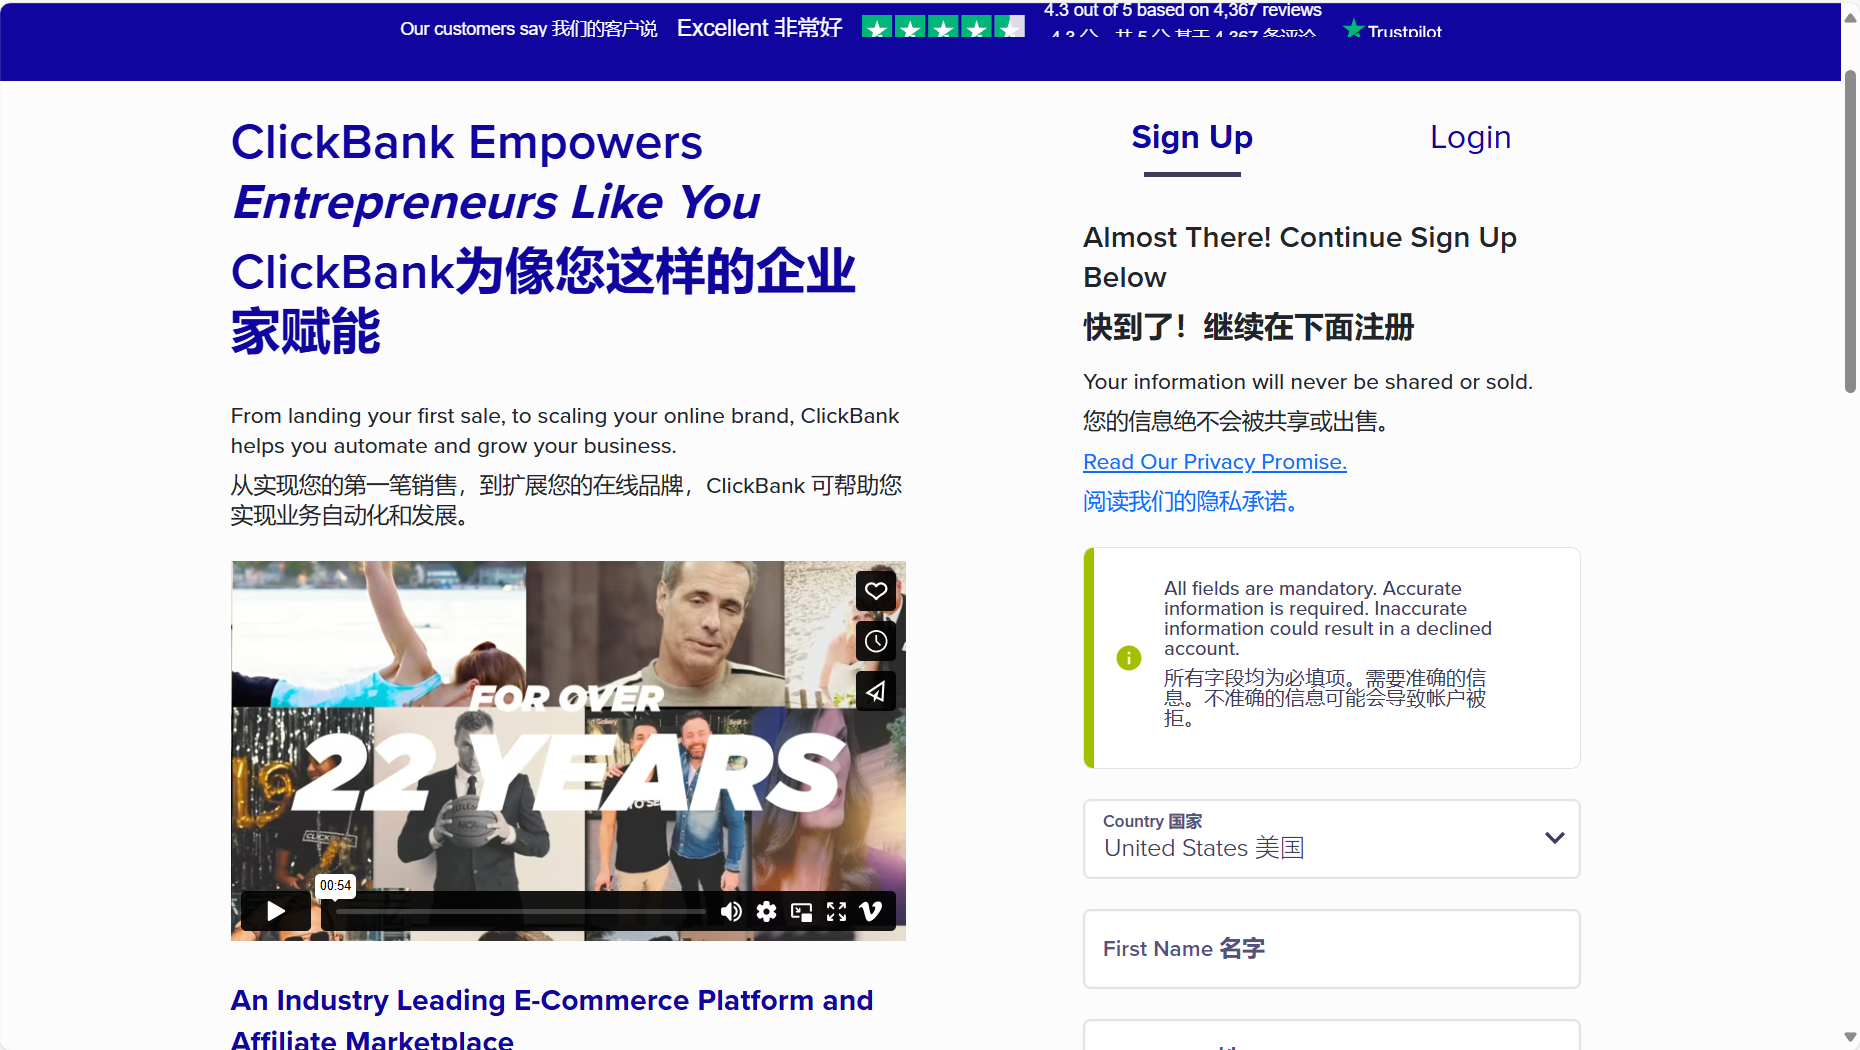The height and width of the screenshot is (1050, 1860).
Task: Open Read Our Privacy Promise link
Action: pyautogui.click(x=1215, y=462)
